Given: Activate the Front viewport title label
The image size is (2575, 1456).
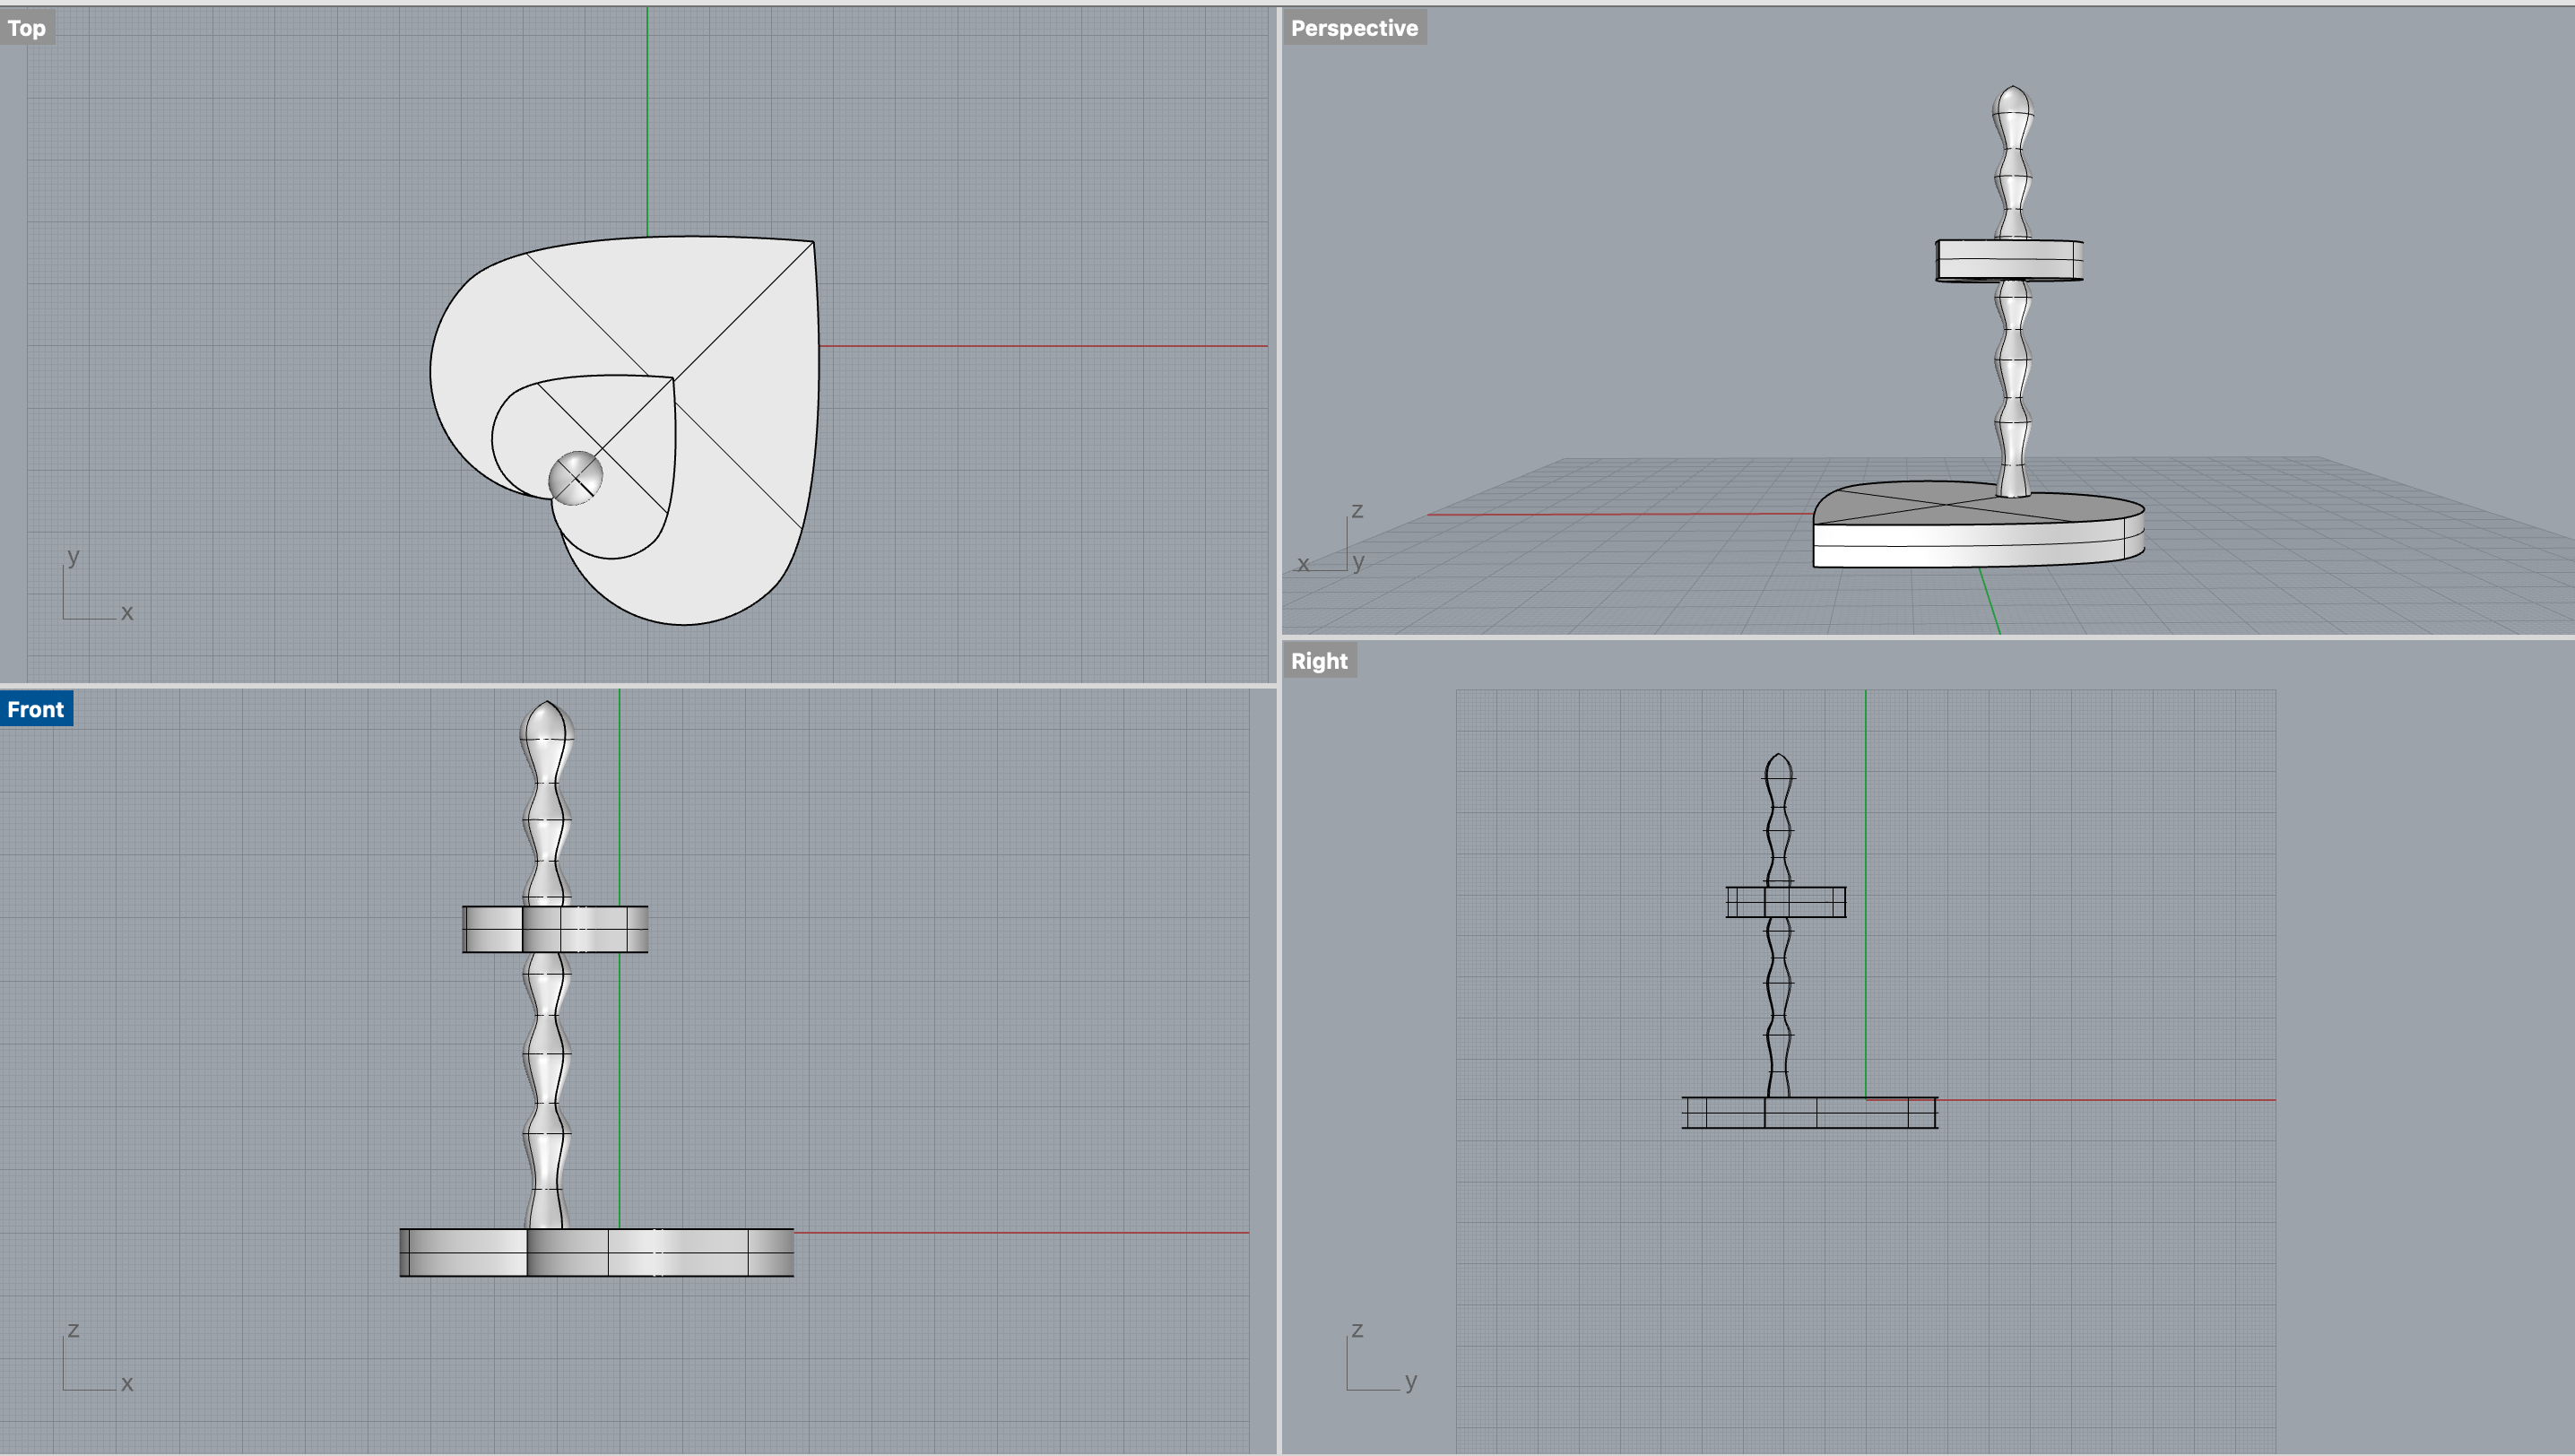Looking at the screenshot, I should pyautogui.click(x=36, y=709).
